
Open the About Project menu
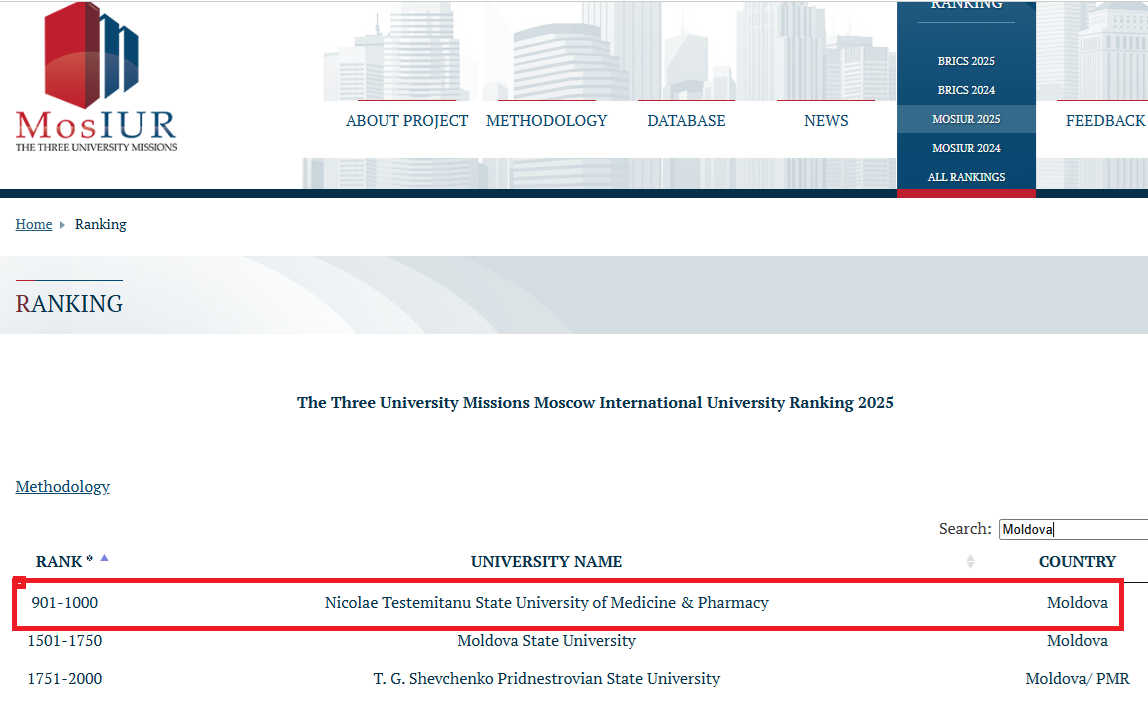406,121
